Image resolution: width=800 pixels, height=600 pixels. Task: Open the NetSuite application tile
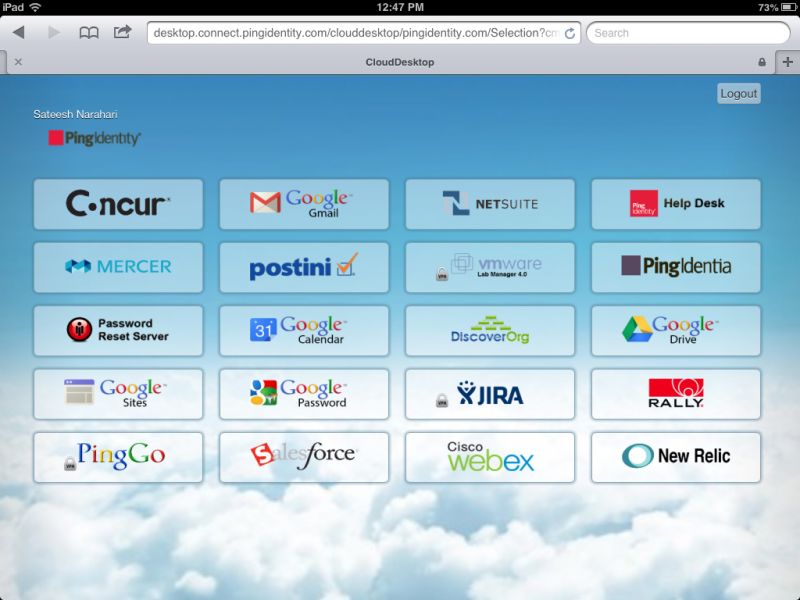(x=490, y=204)
